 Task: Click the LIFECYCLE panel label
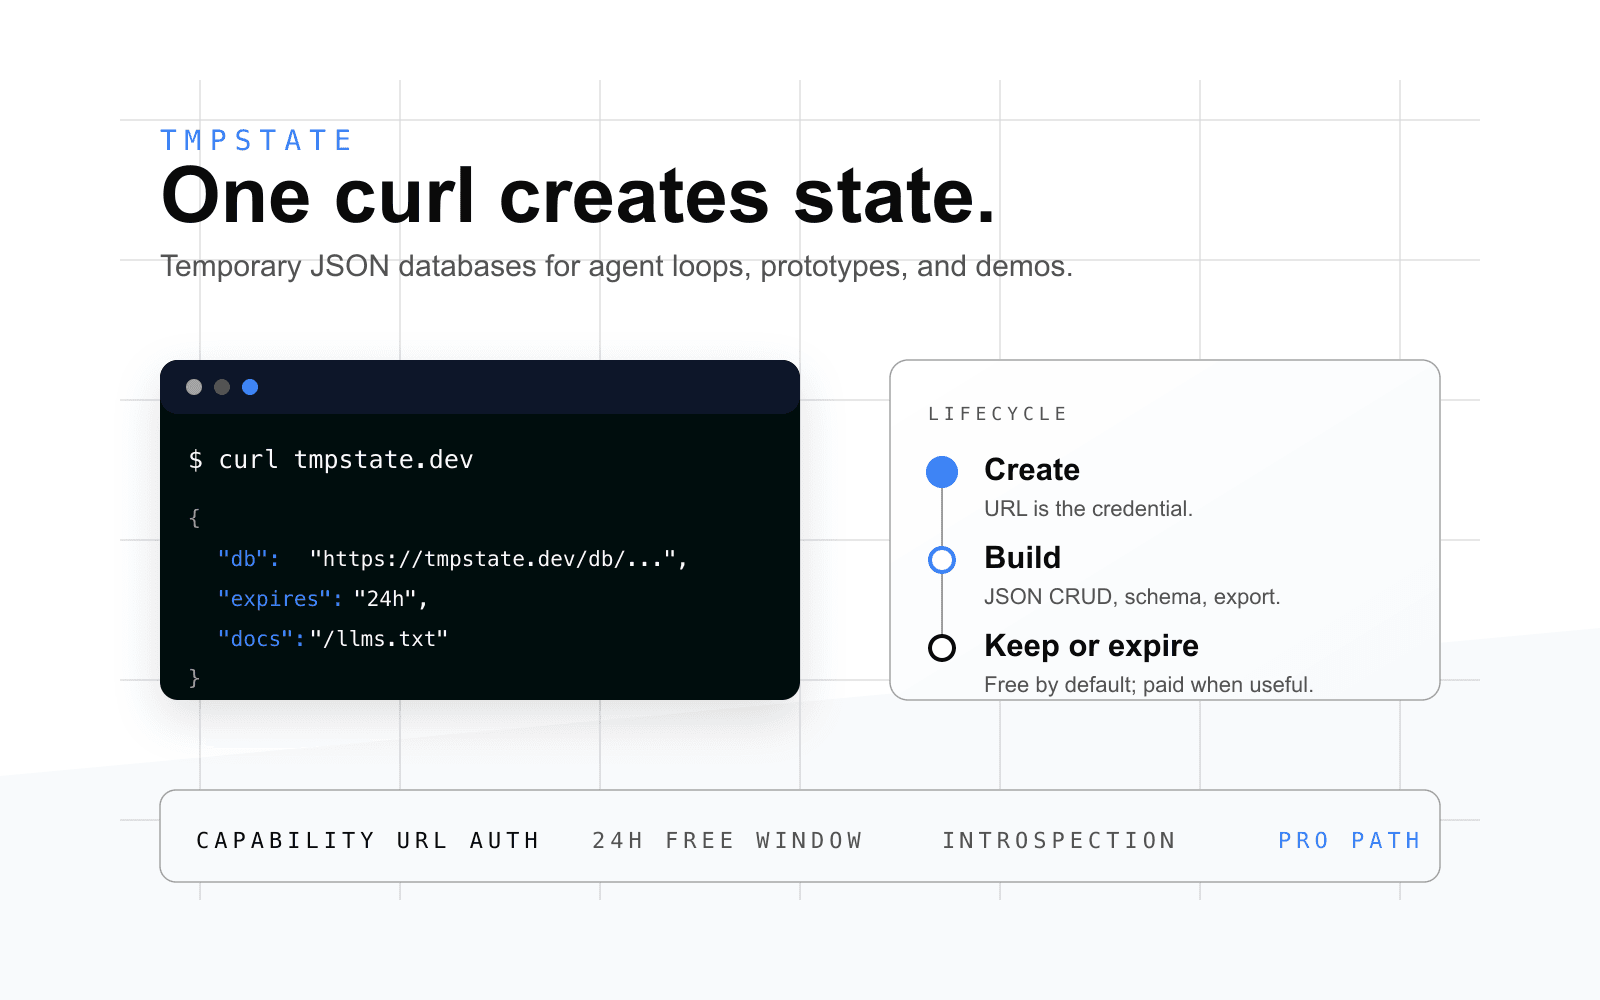[x=997, y=414]
